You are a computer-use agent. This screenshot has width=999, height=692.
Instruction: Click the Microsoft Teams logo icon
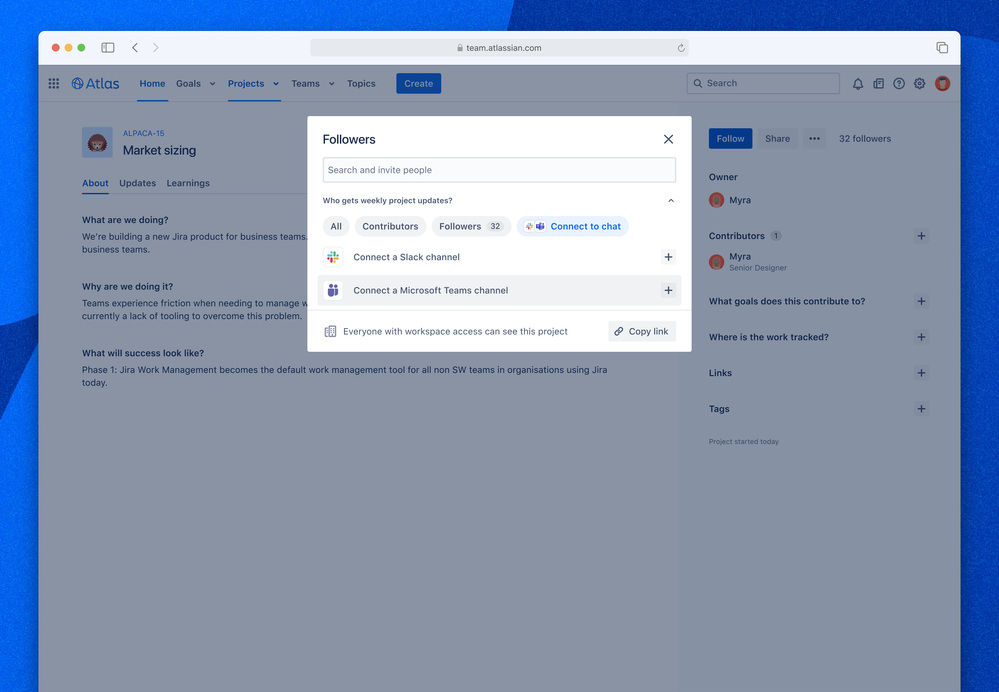click(x=333, y=290)
